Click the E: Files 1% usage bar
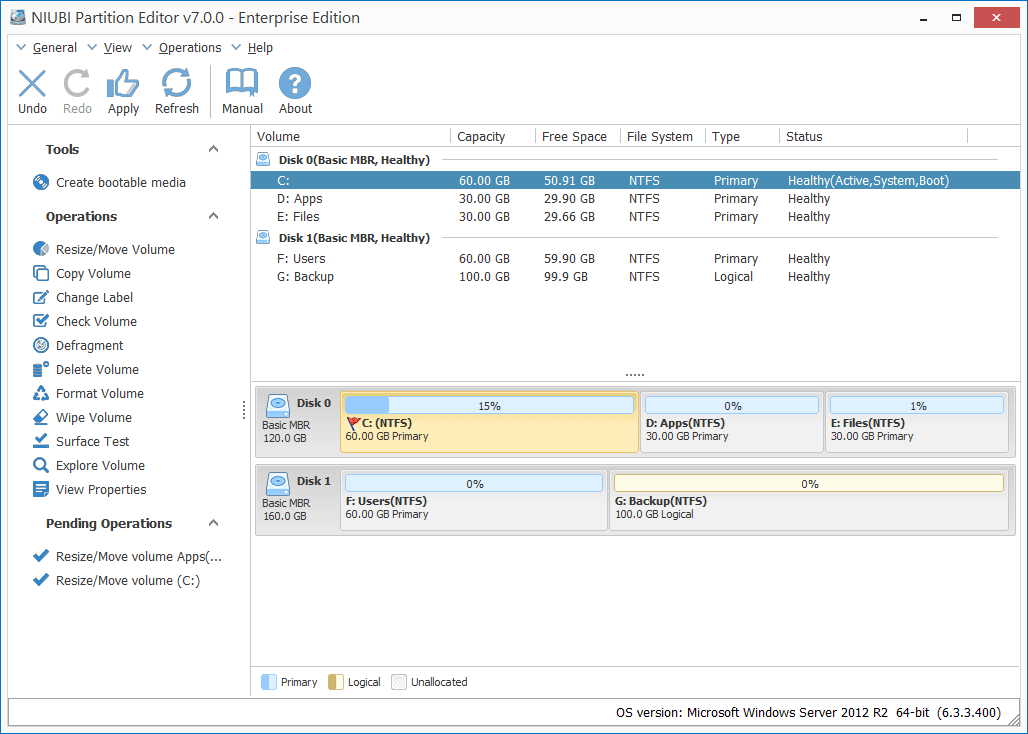The width and height of the screenshot is (1028, 734). [x=917, y=406]
